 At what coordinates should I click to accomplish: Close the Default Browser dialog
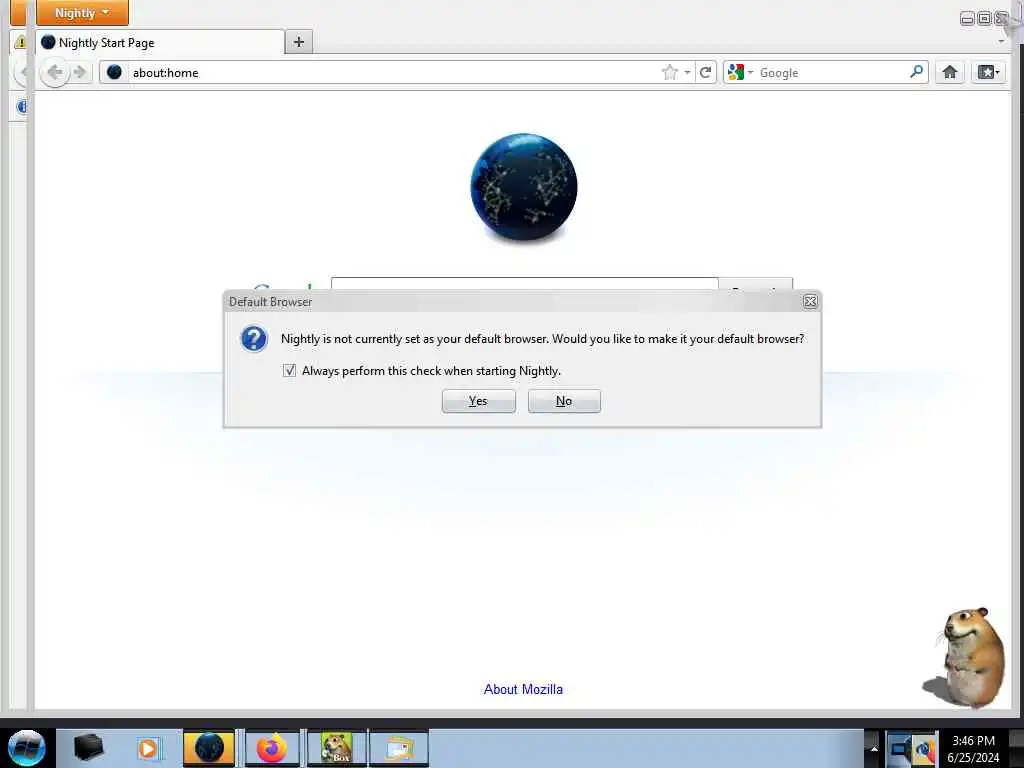click(x=810, y=301)
